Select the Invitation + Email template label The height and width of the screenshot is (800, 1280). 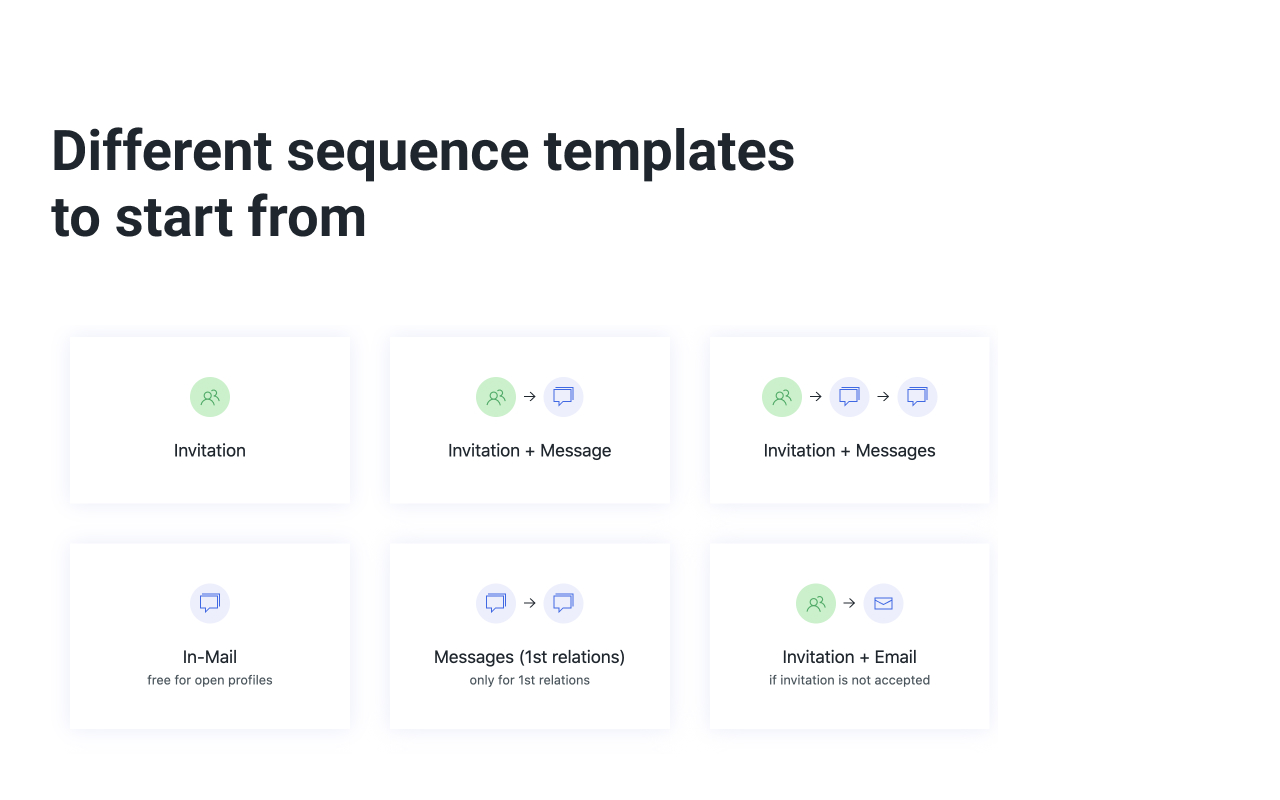click(849, 657)
